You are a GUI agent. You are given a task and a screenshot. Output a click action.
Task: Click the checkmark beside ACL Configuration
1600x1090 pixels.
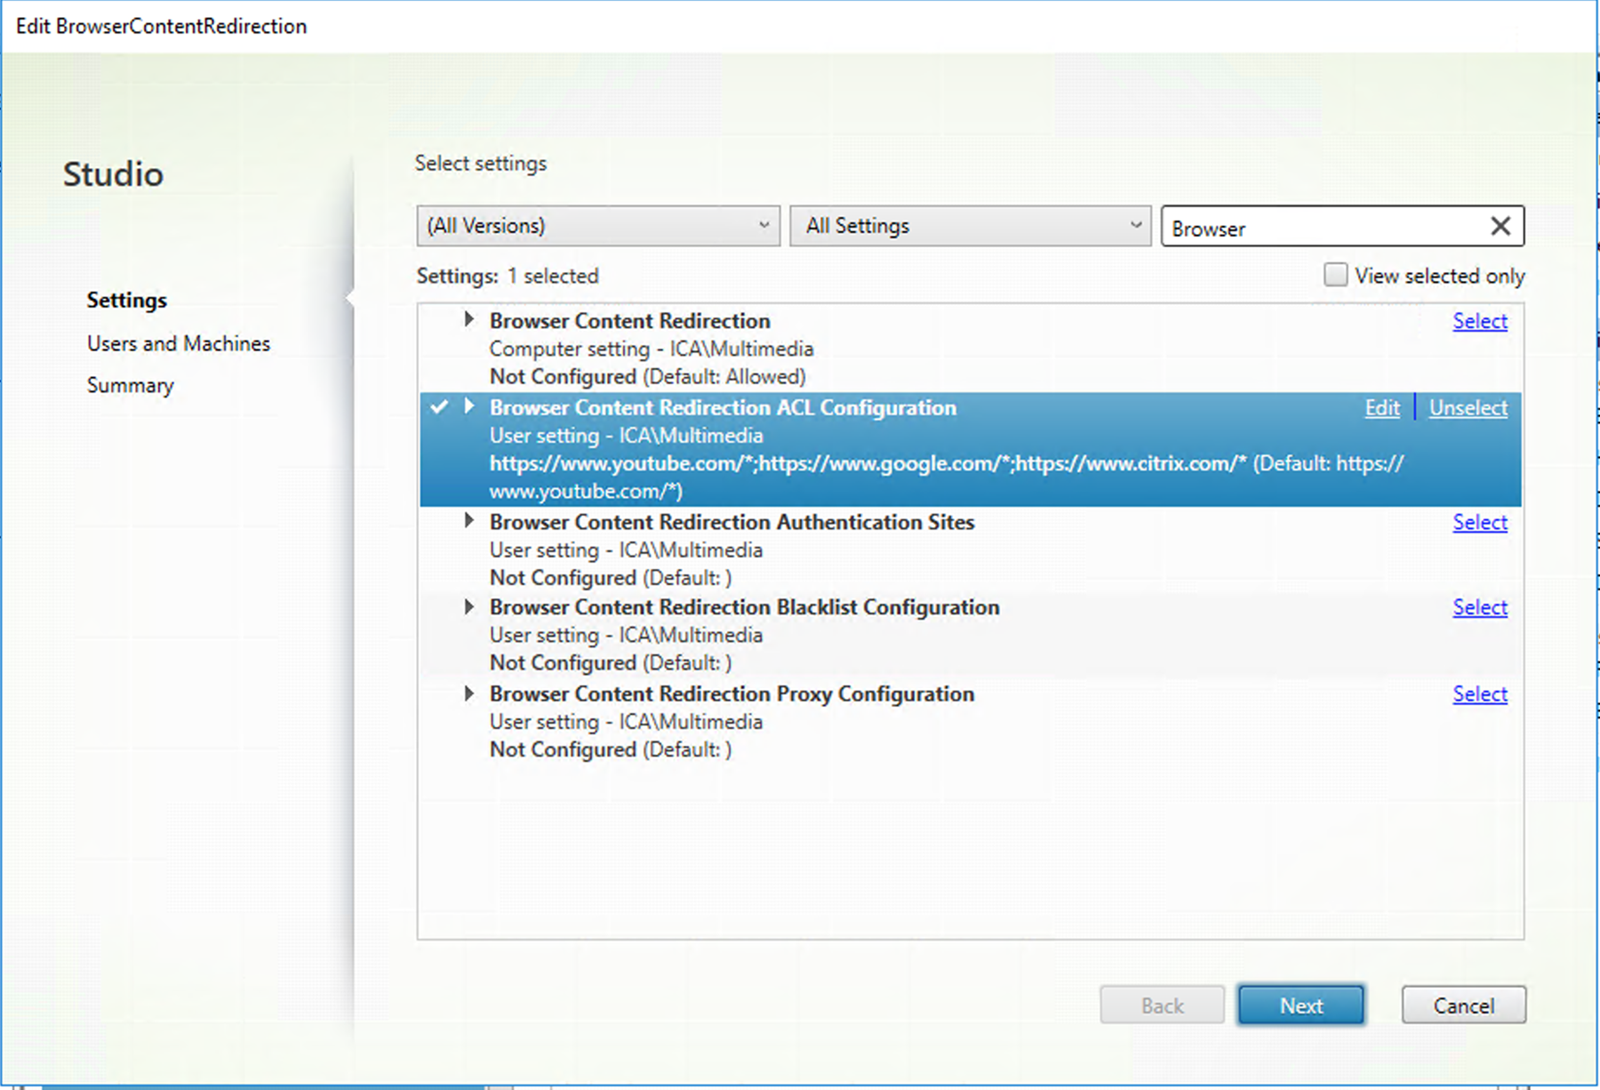[x=440, y=407]
